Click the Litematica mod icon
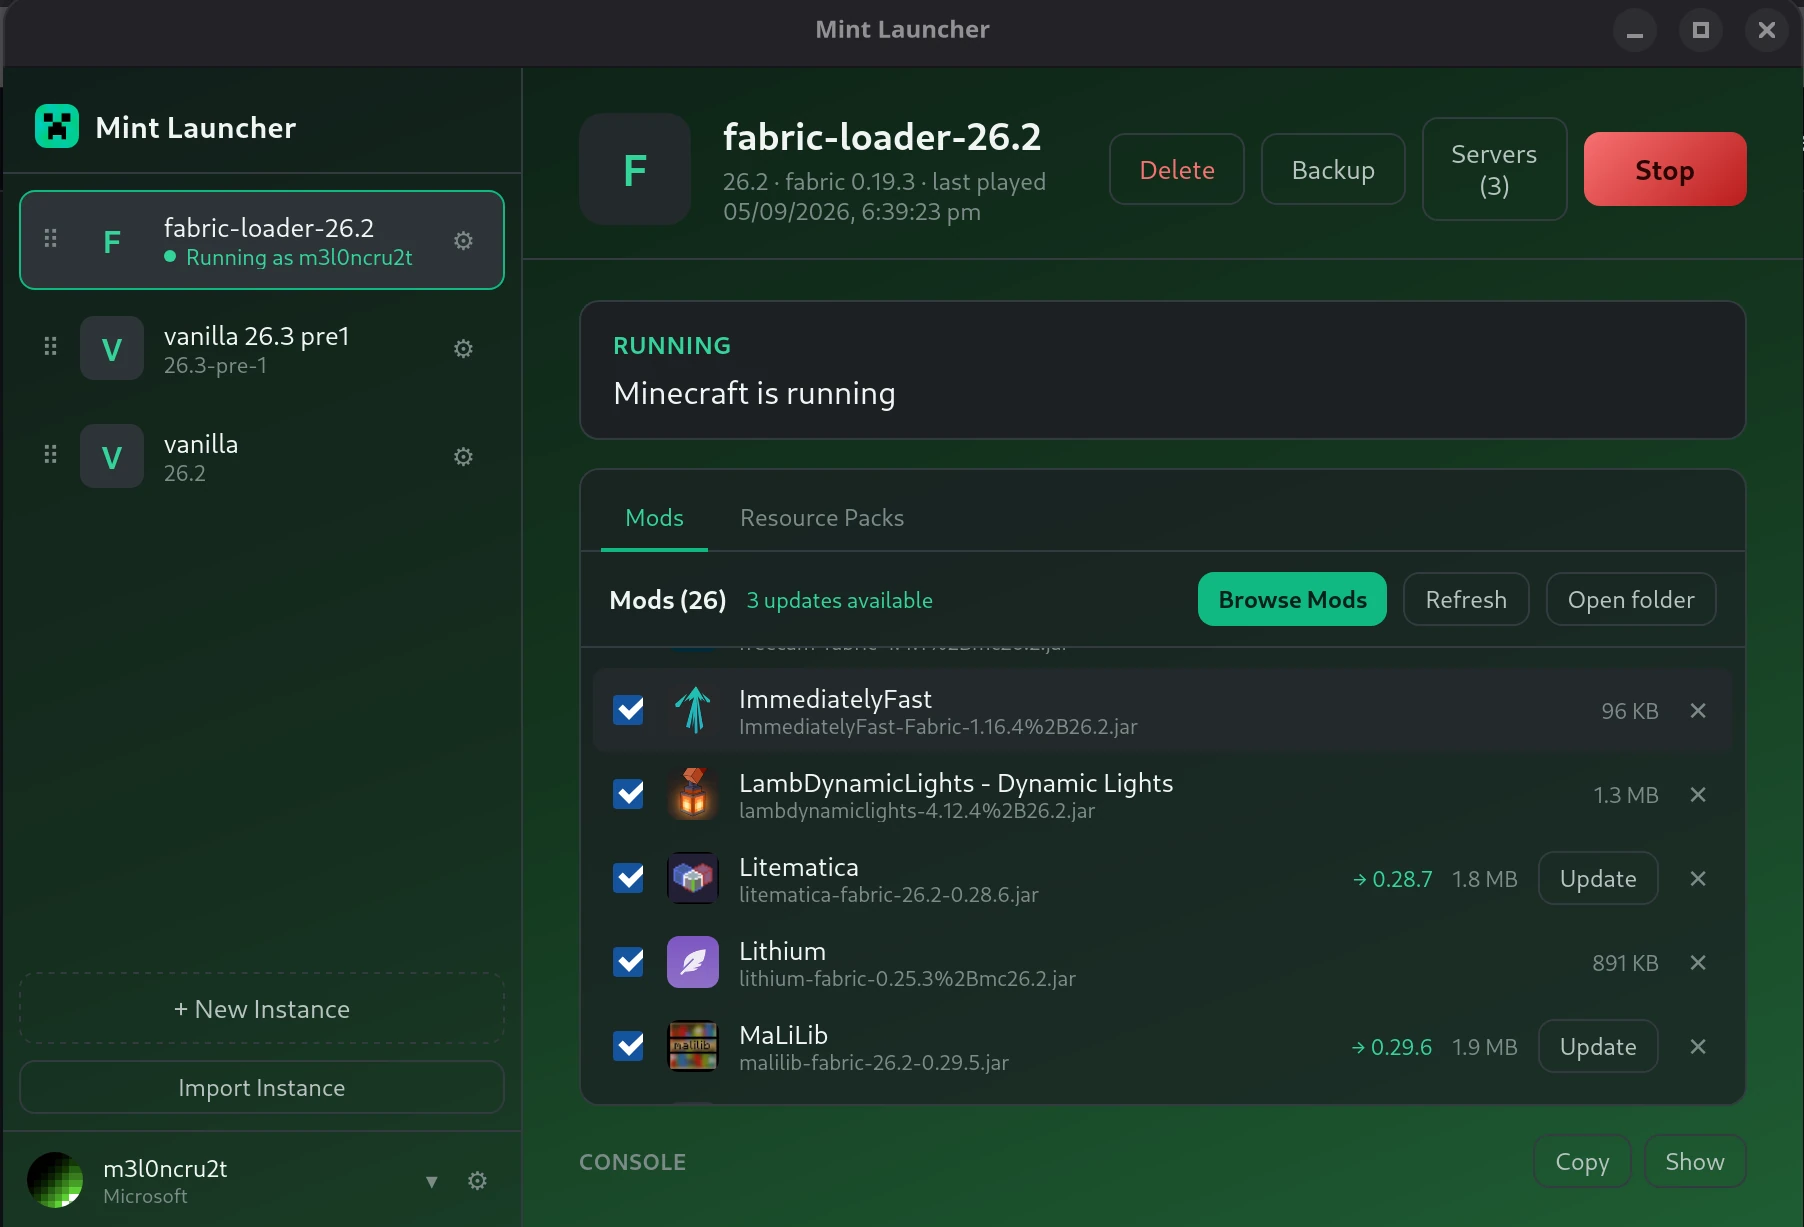 point(693,878)
